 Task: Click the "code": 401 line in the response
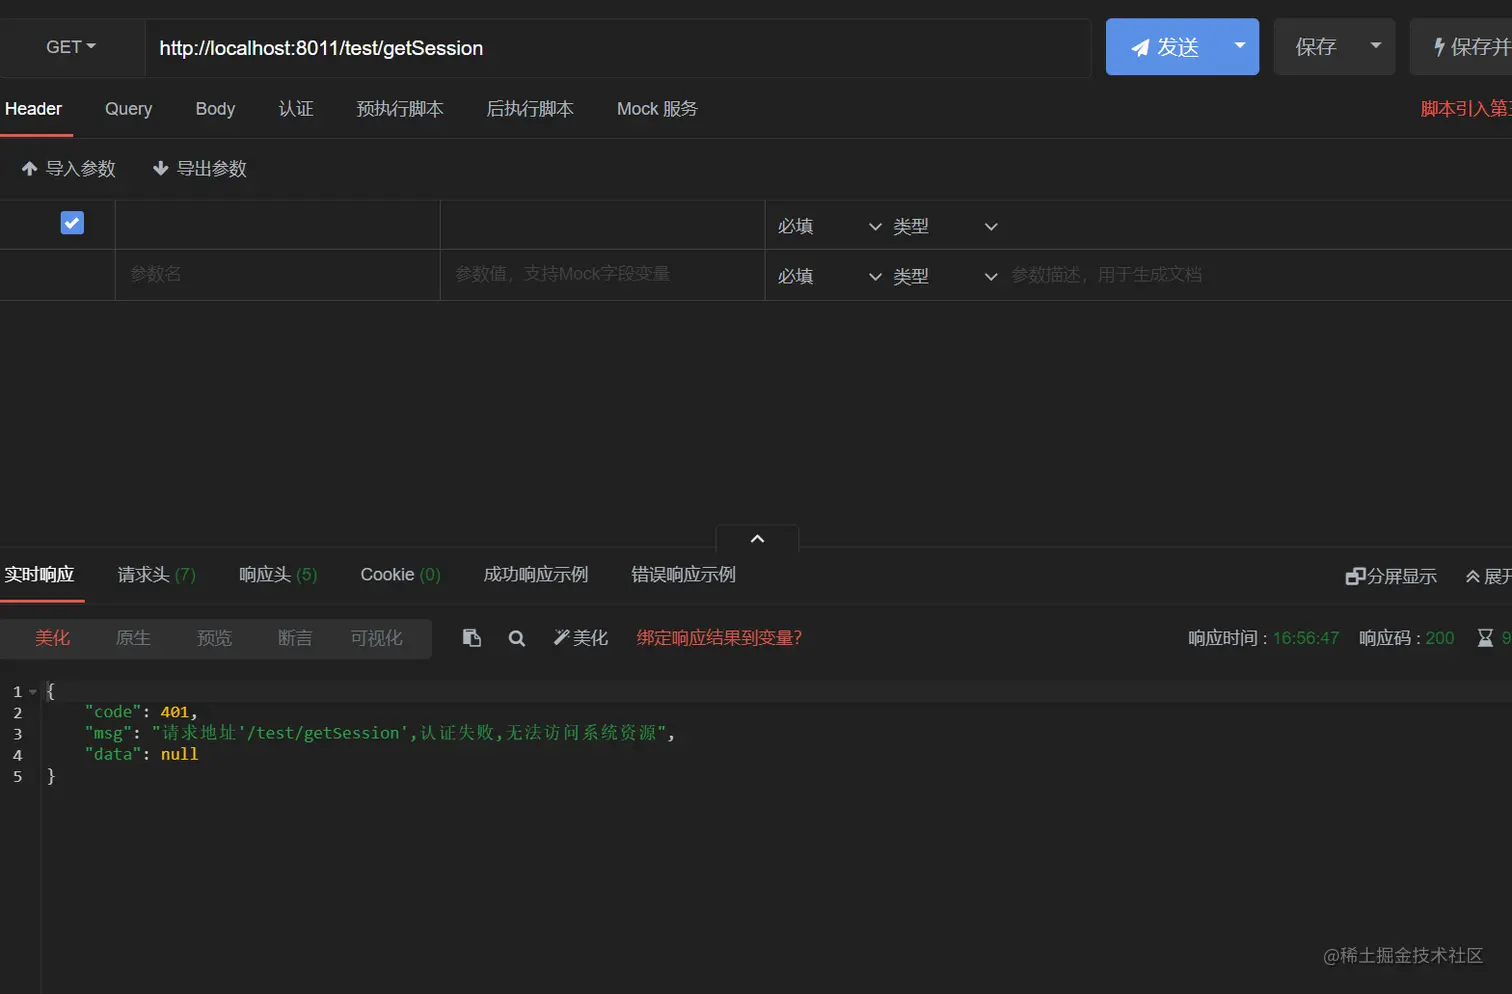tap(141, 712)
